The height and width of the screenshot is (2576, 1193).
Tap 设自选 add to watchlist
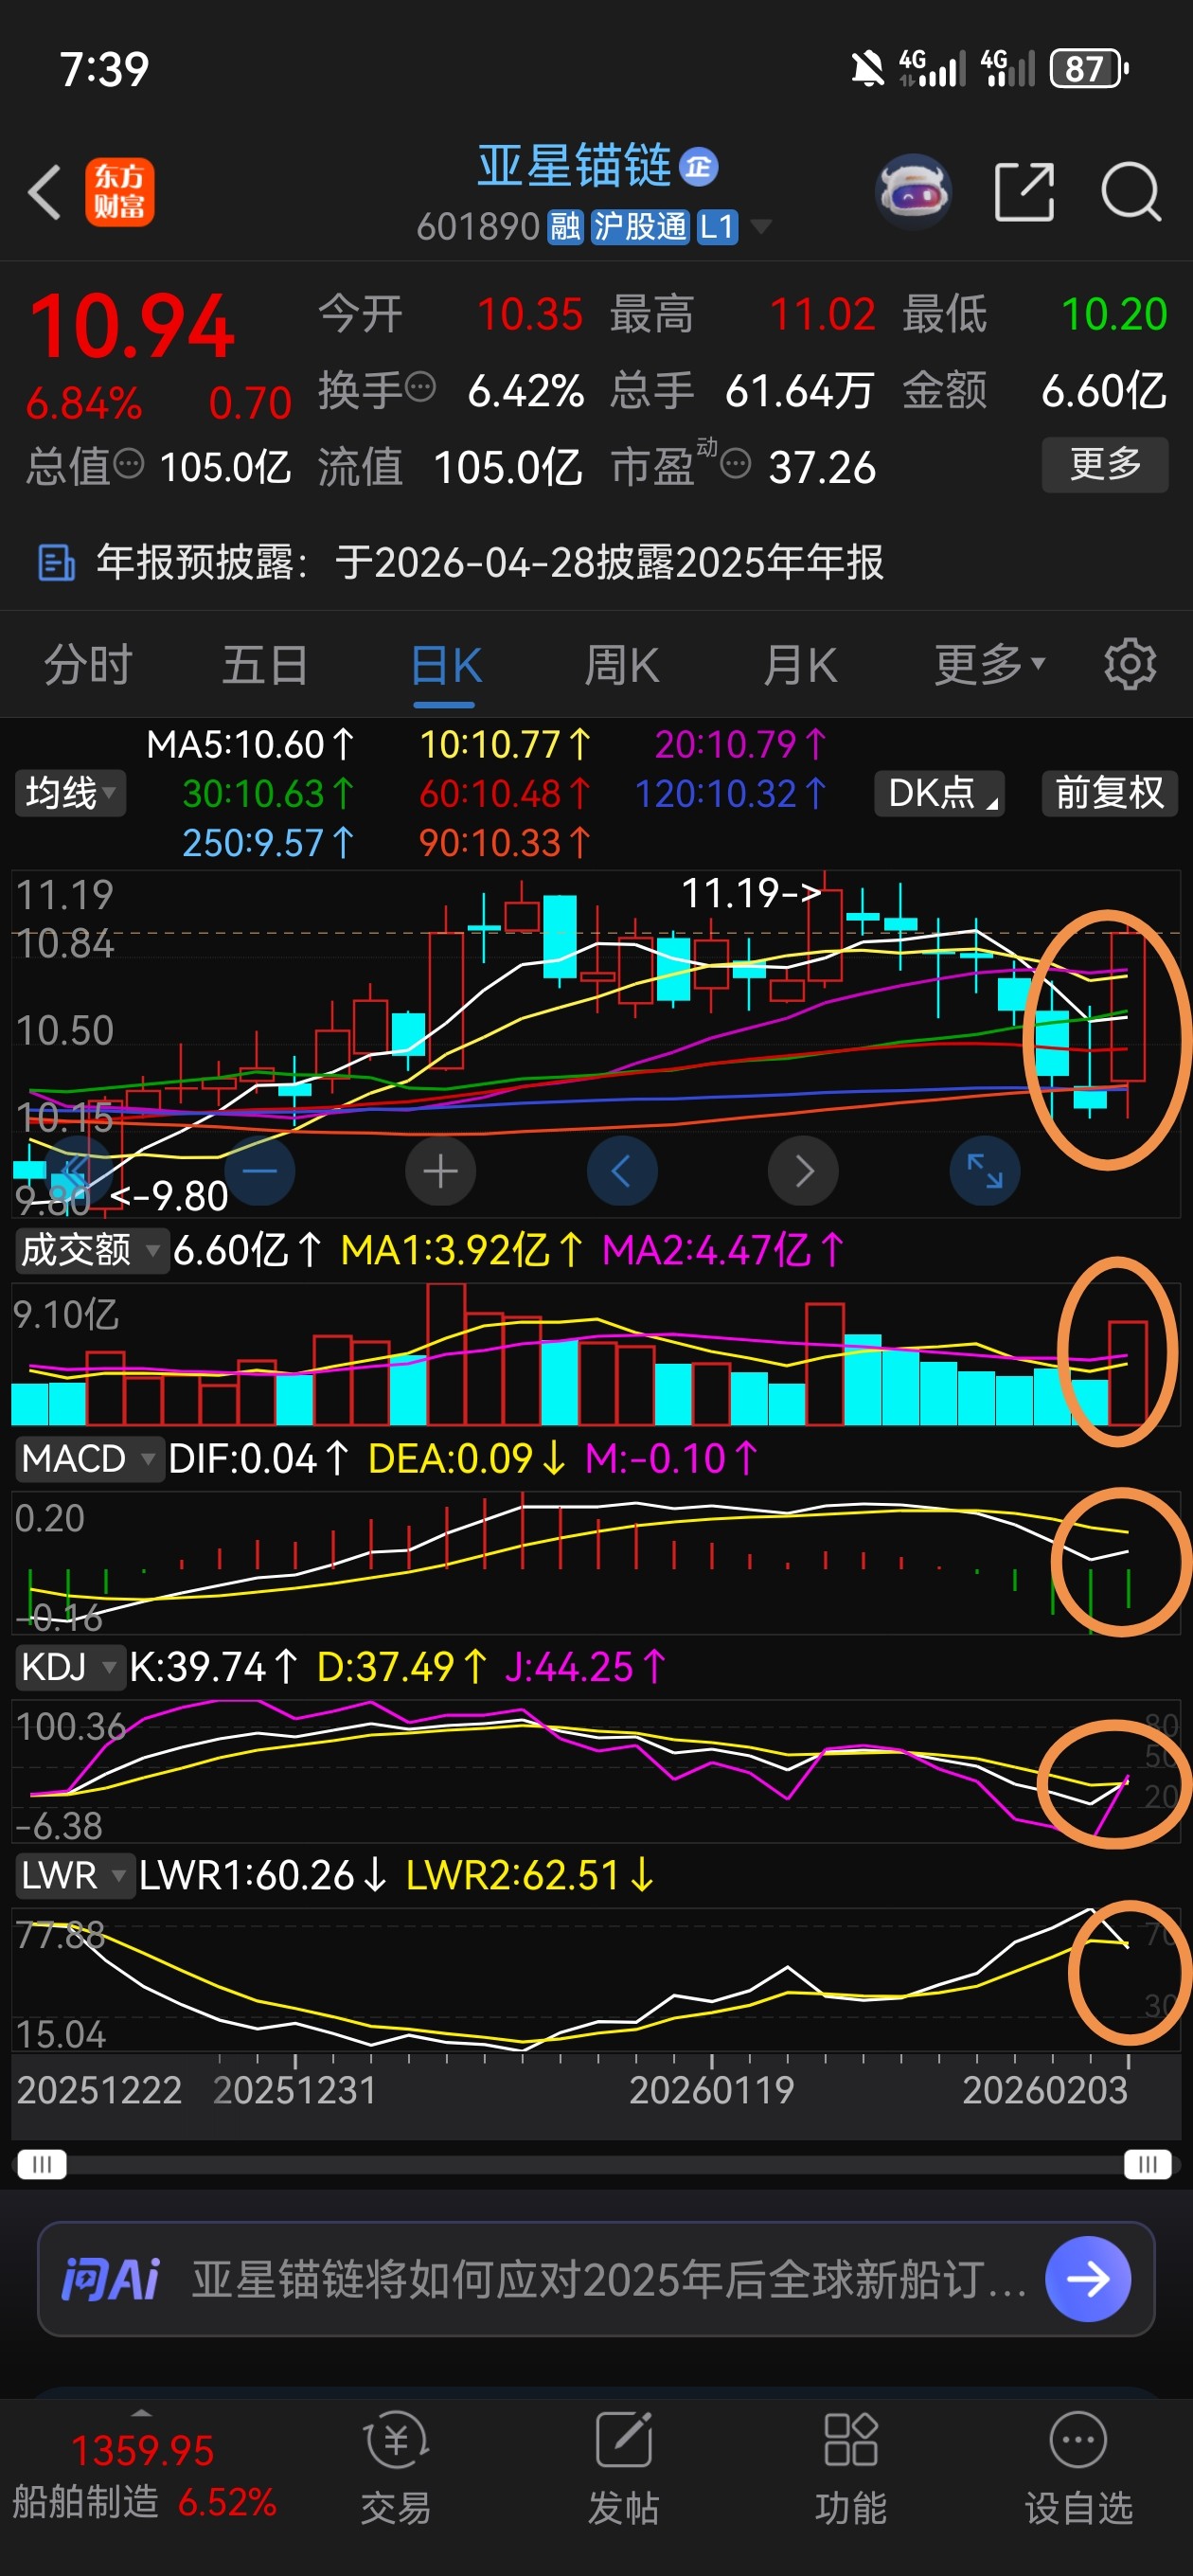tap(1078, 2468)
